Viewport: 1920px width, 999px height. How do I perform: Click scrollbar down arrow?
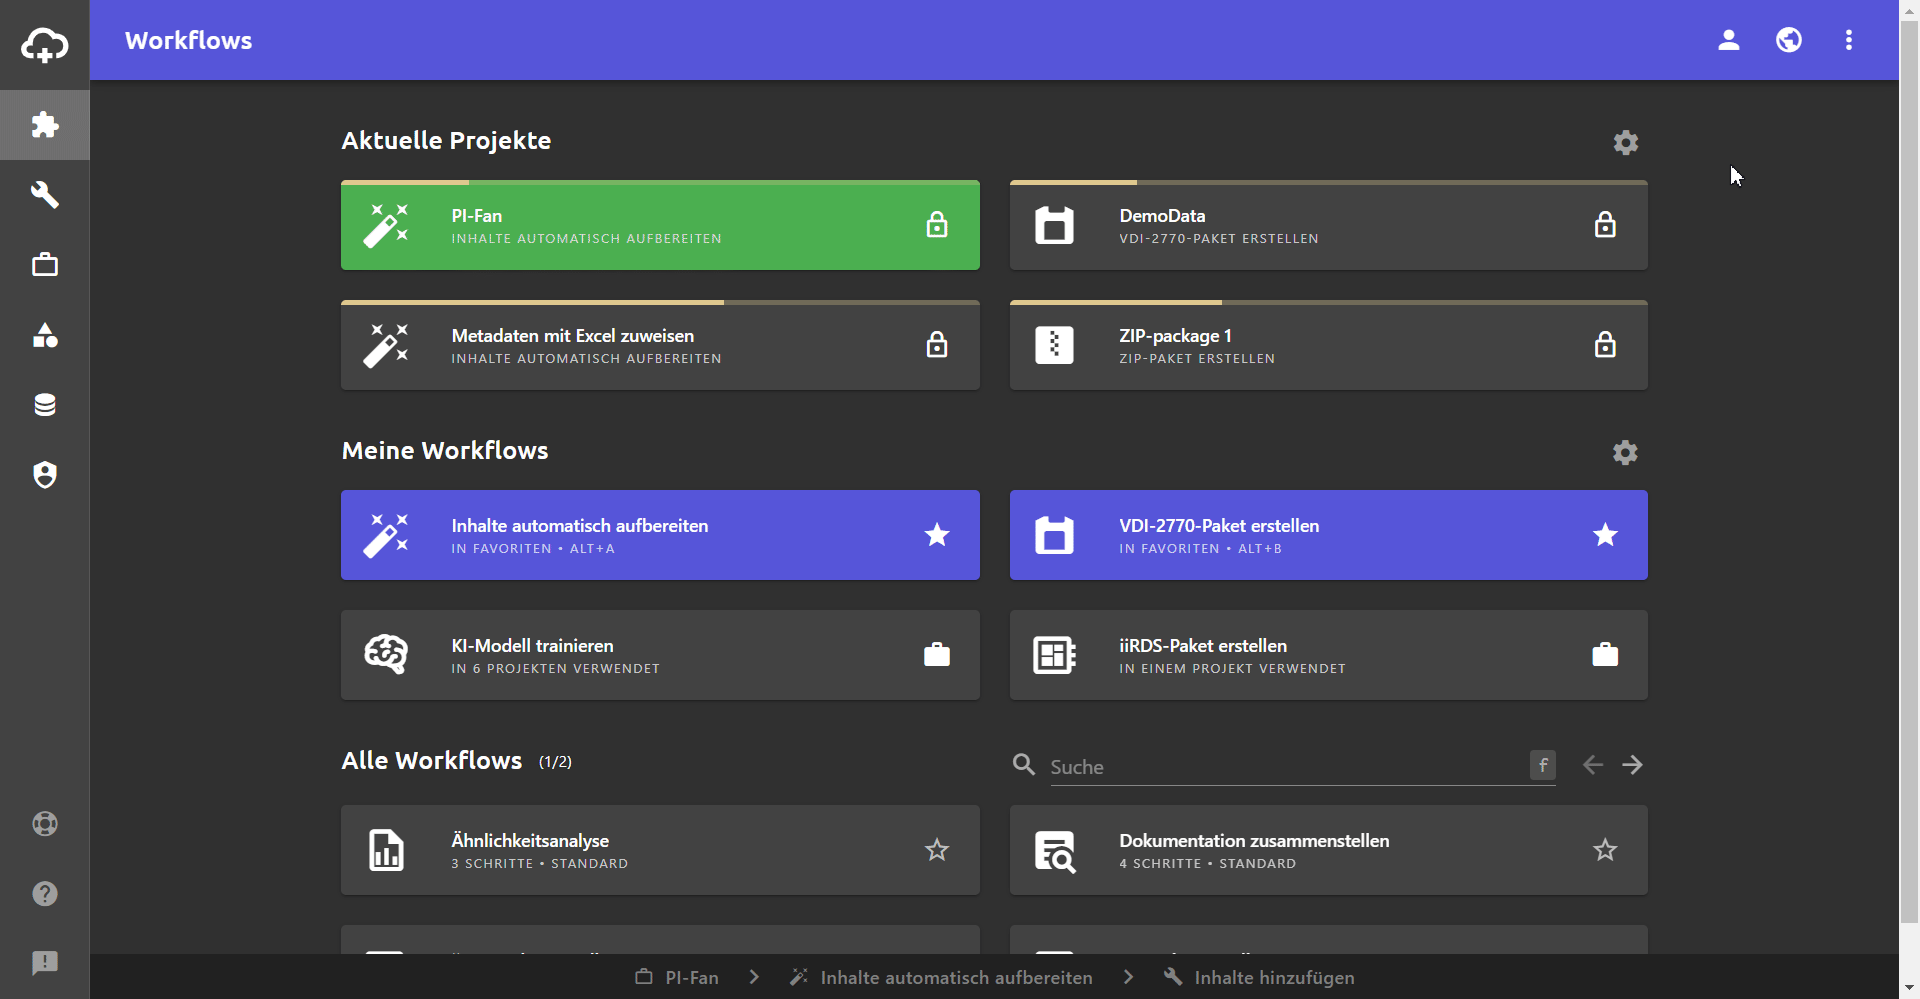click(x=1909, y=988)
